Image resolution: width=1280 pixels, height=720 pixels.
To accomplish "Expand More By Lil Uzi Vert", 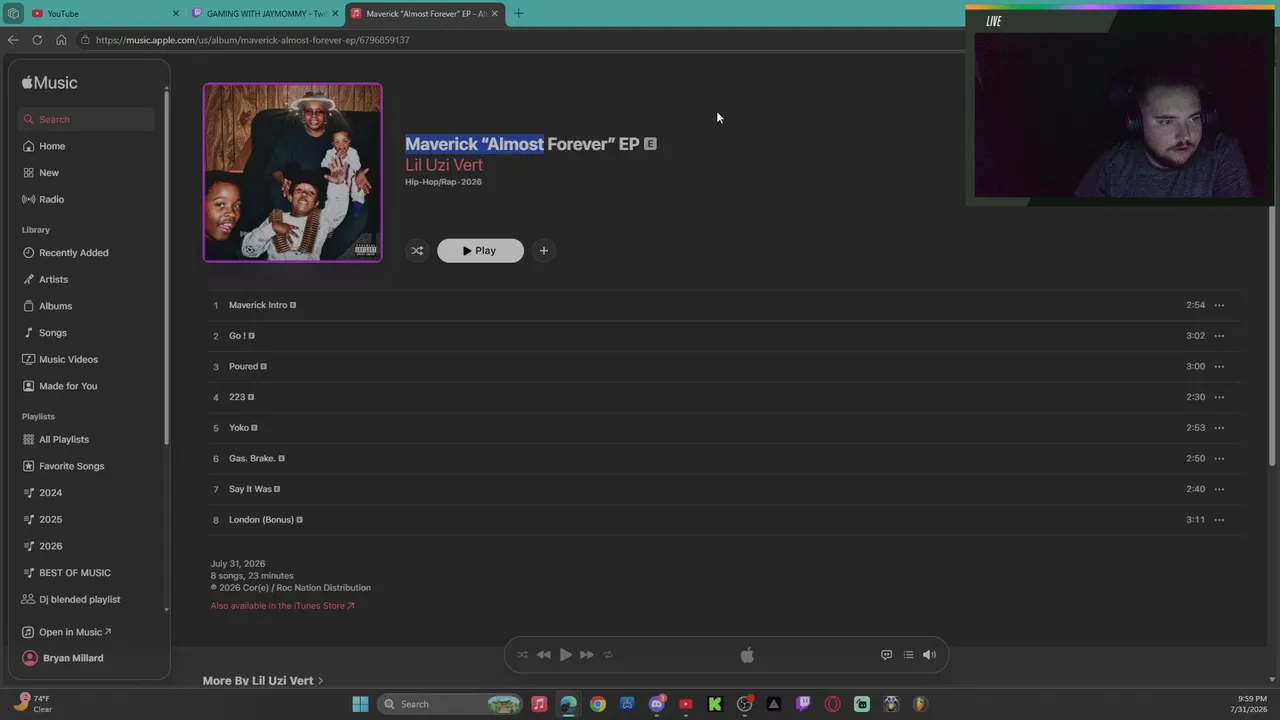I will pyautogui.click(x=263, y=681).
